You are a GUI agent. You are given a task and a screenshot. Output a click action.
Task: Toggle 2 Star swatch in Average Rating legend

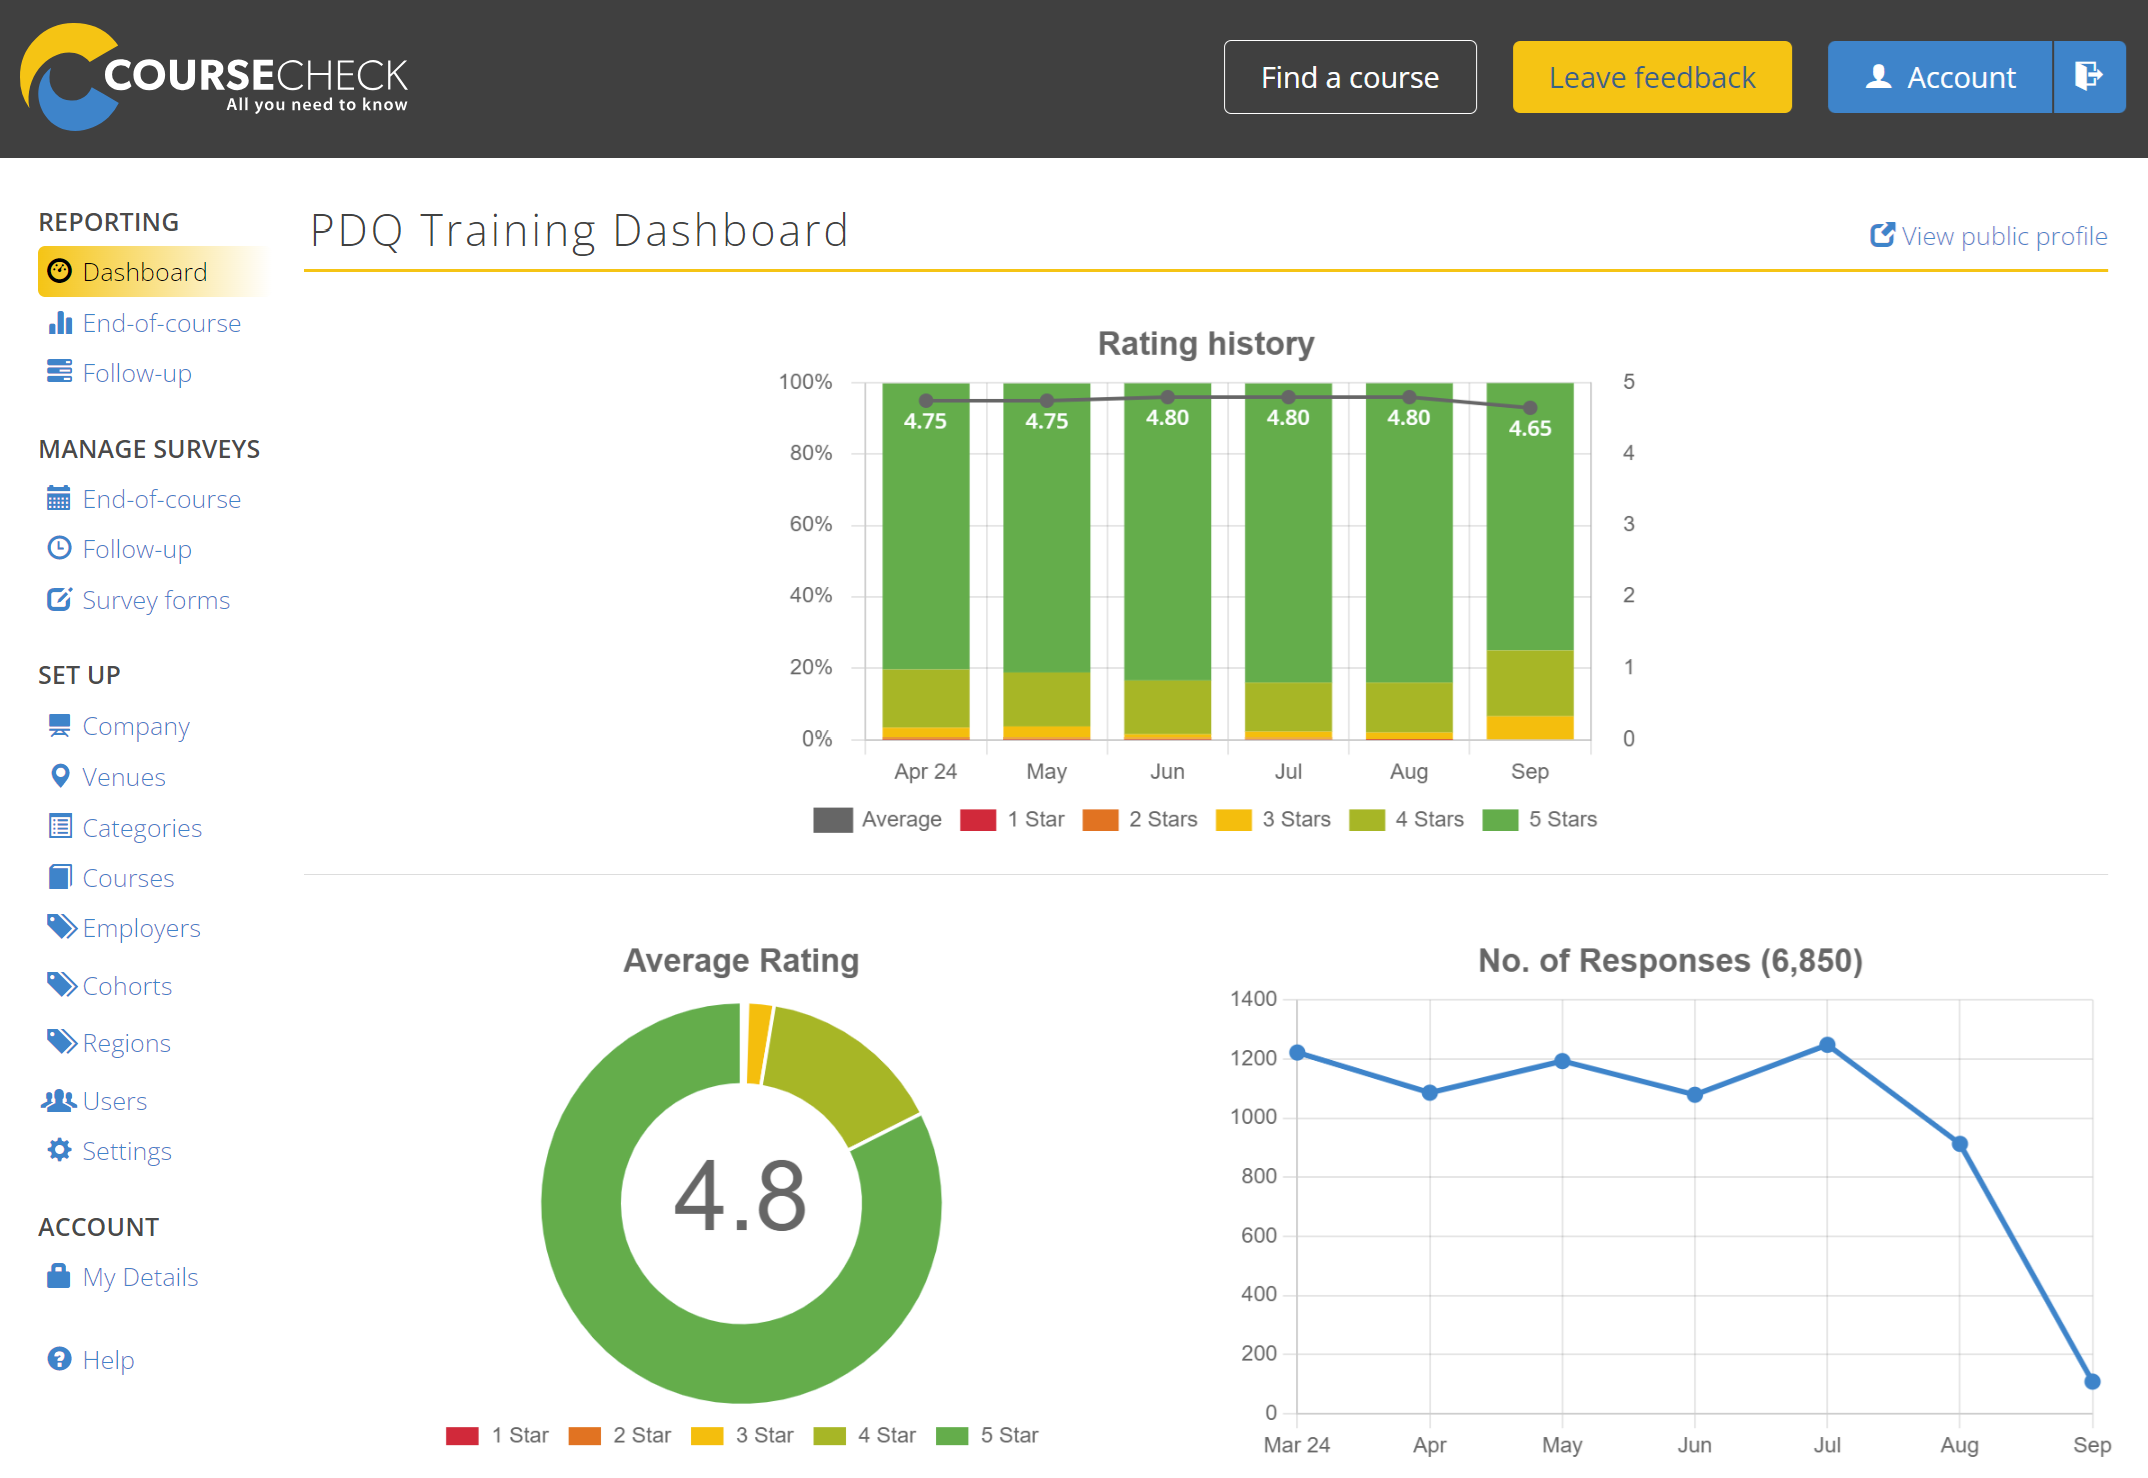[x=584, y=1436]
